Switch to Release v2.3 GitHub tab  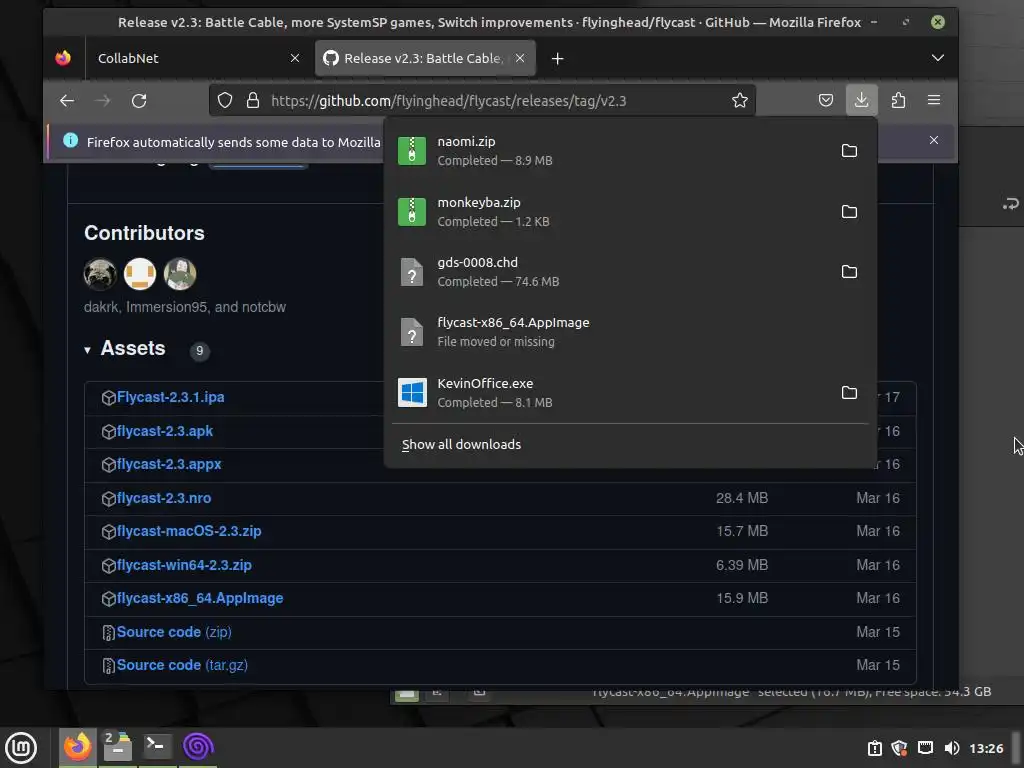point(417,58)
